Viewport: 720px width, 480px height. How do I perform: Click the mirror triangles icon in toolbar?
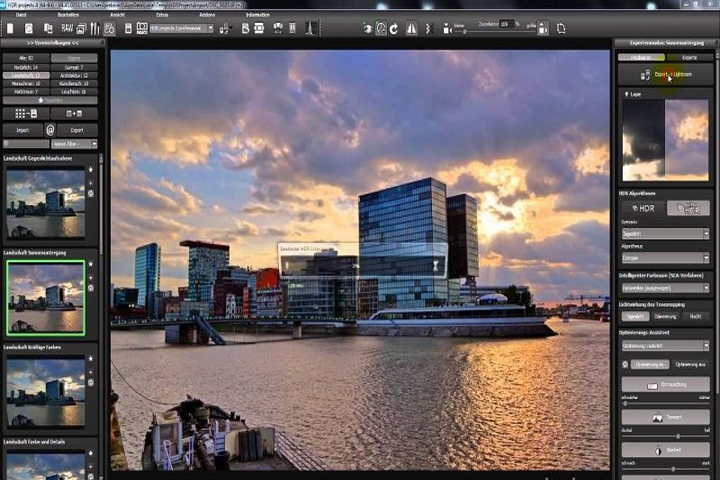click(x=411, y=28)
